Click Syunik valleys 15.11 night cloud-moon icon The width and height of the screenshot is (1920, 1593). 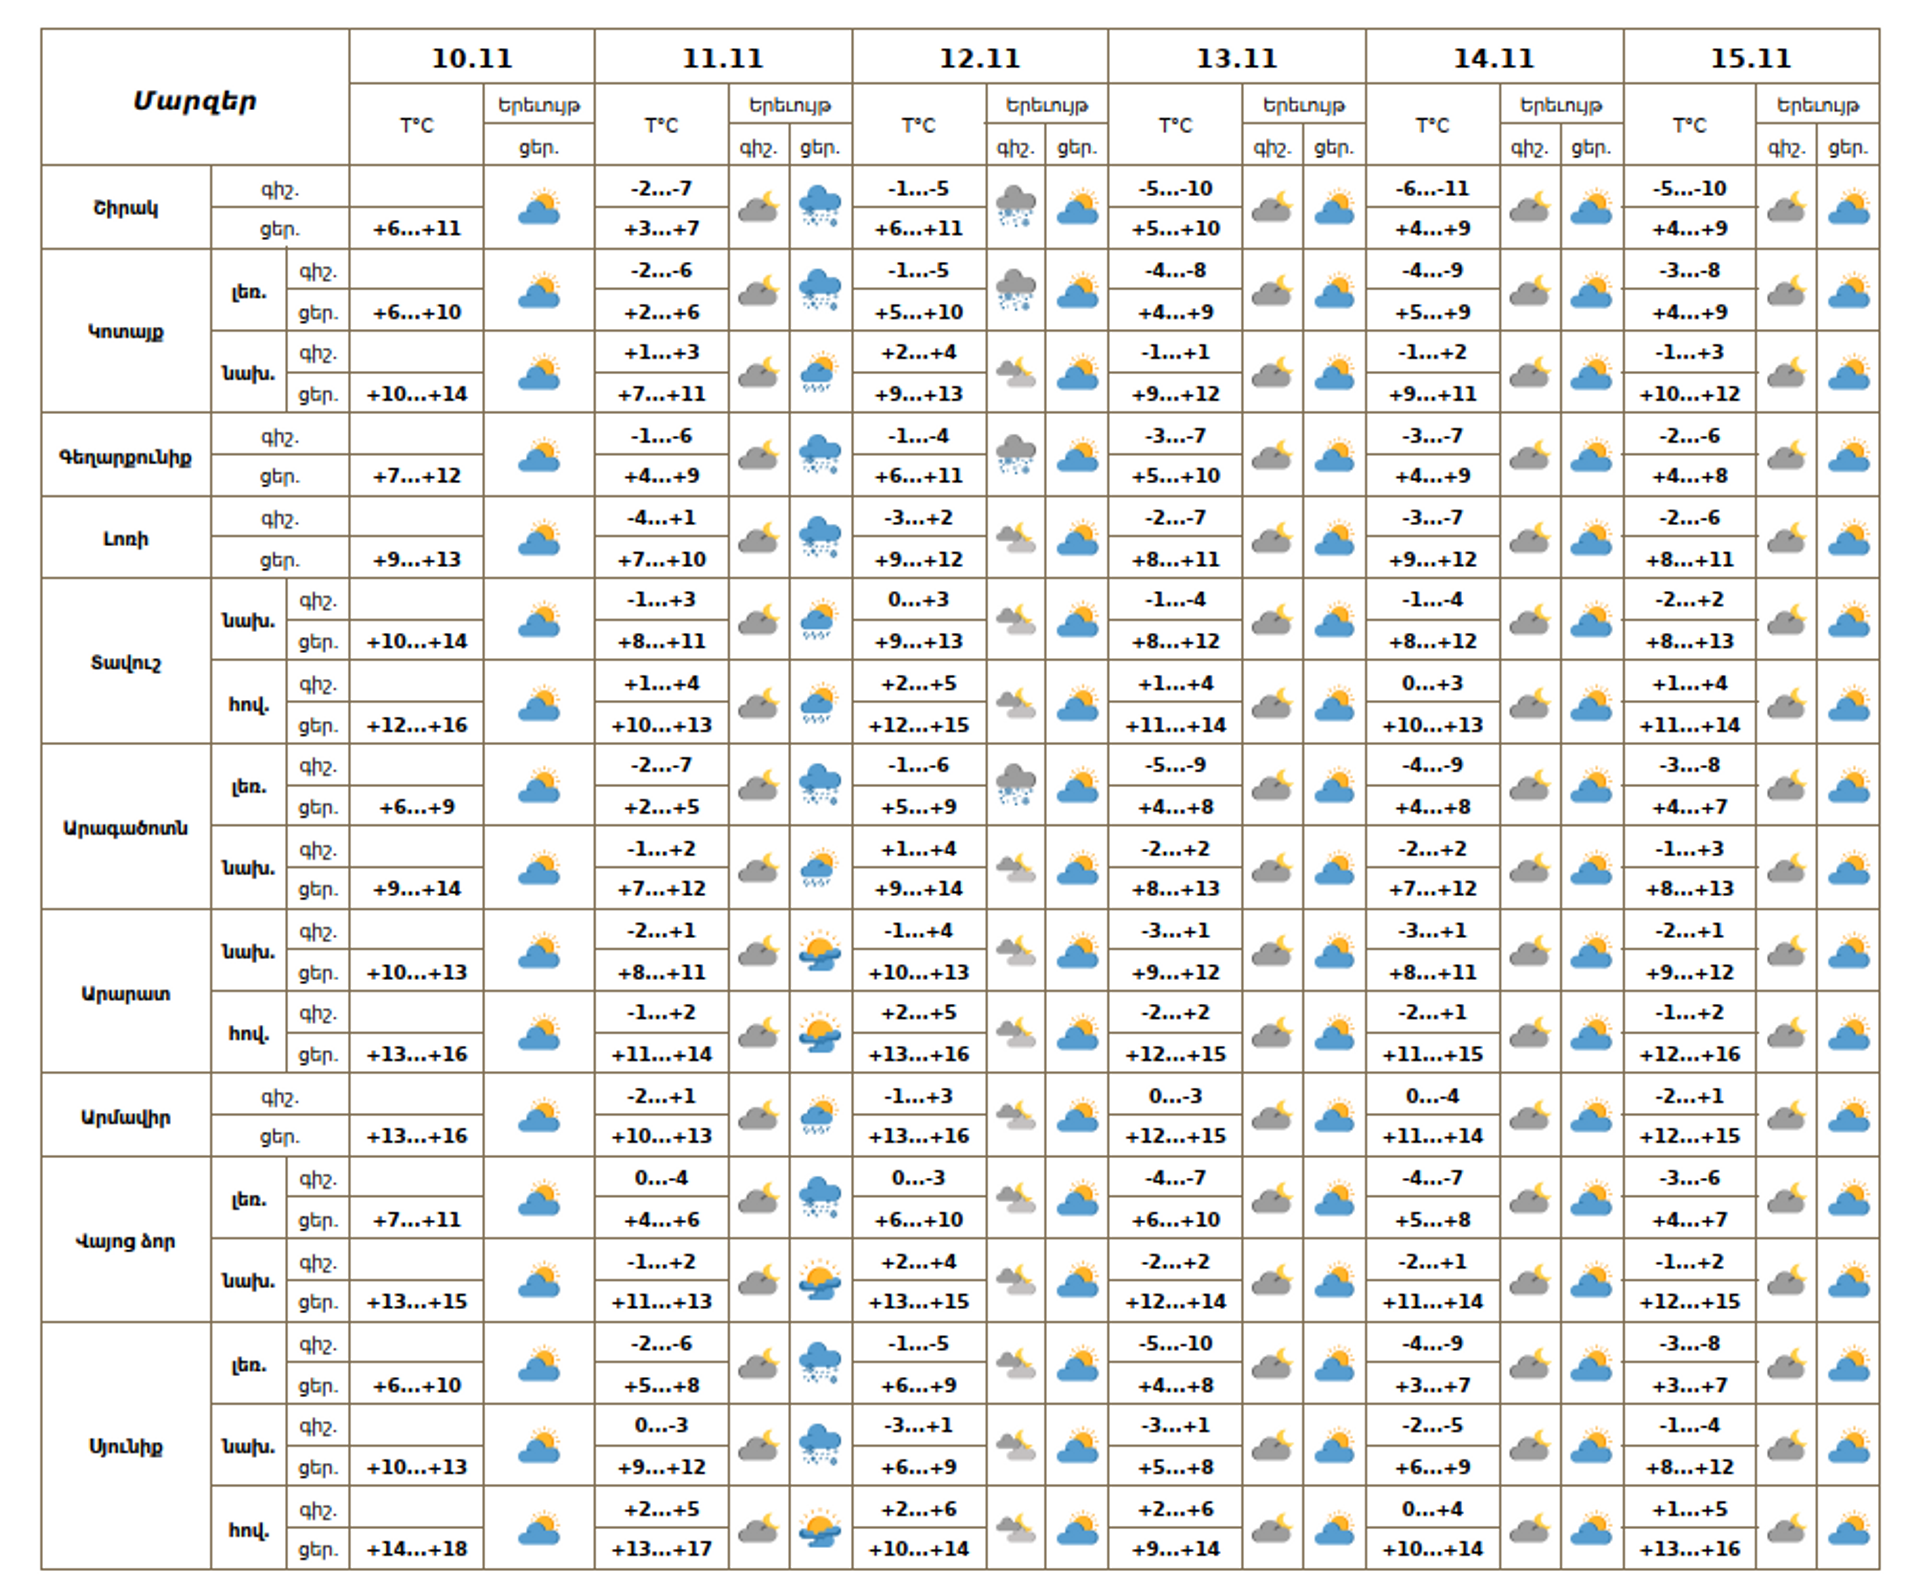click(x=1786, y=1529)
